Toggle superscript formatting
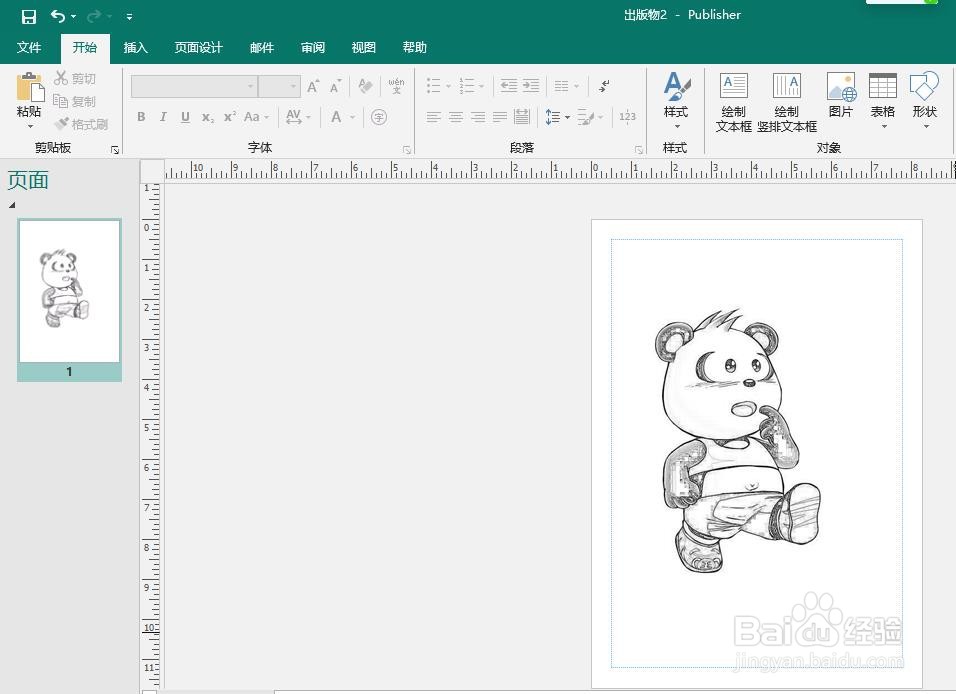Screen dimensions: 956x694 click(x=229, y=116)
